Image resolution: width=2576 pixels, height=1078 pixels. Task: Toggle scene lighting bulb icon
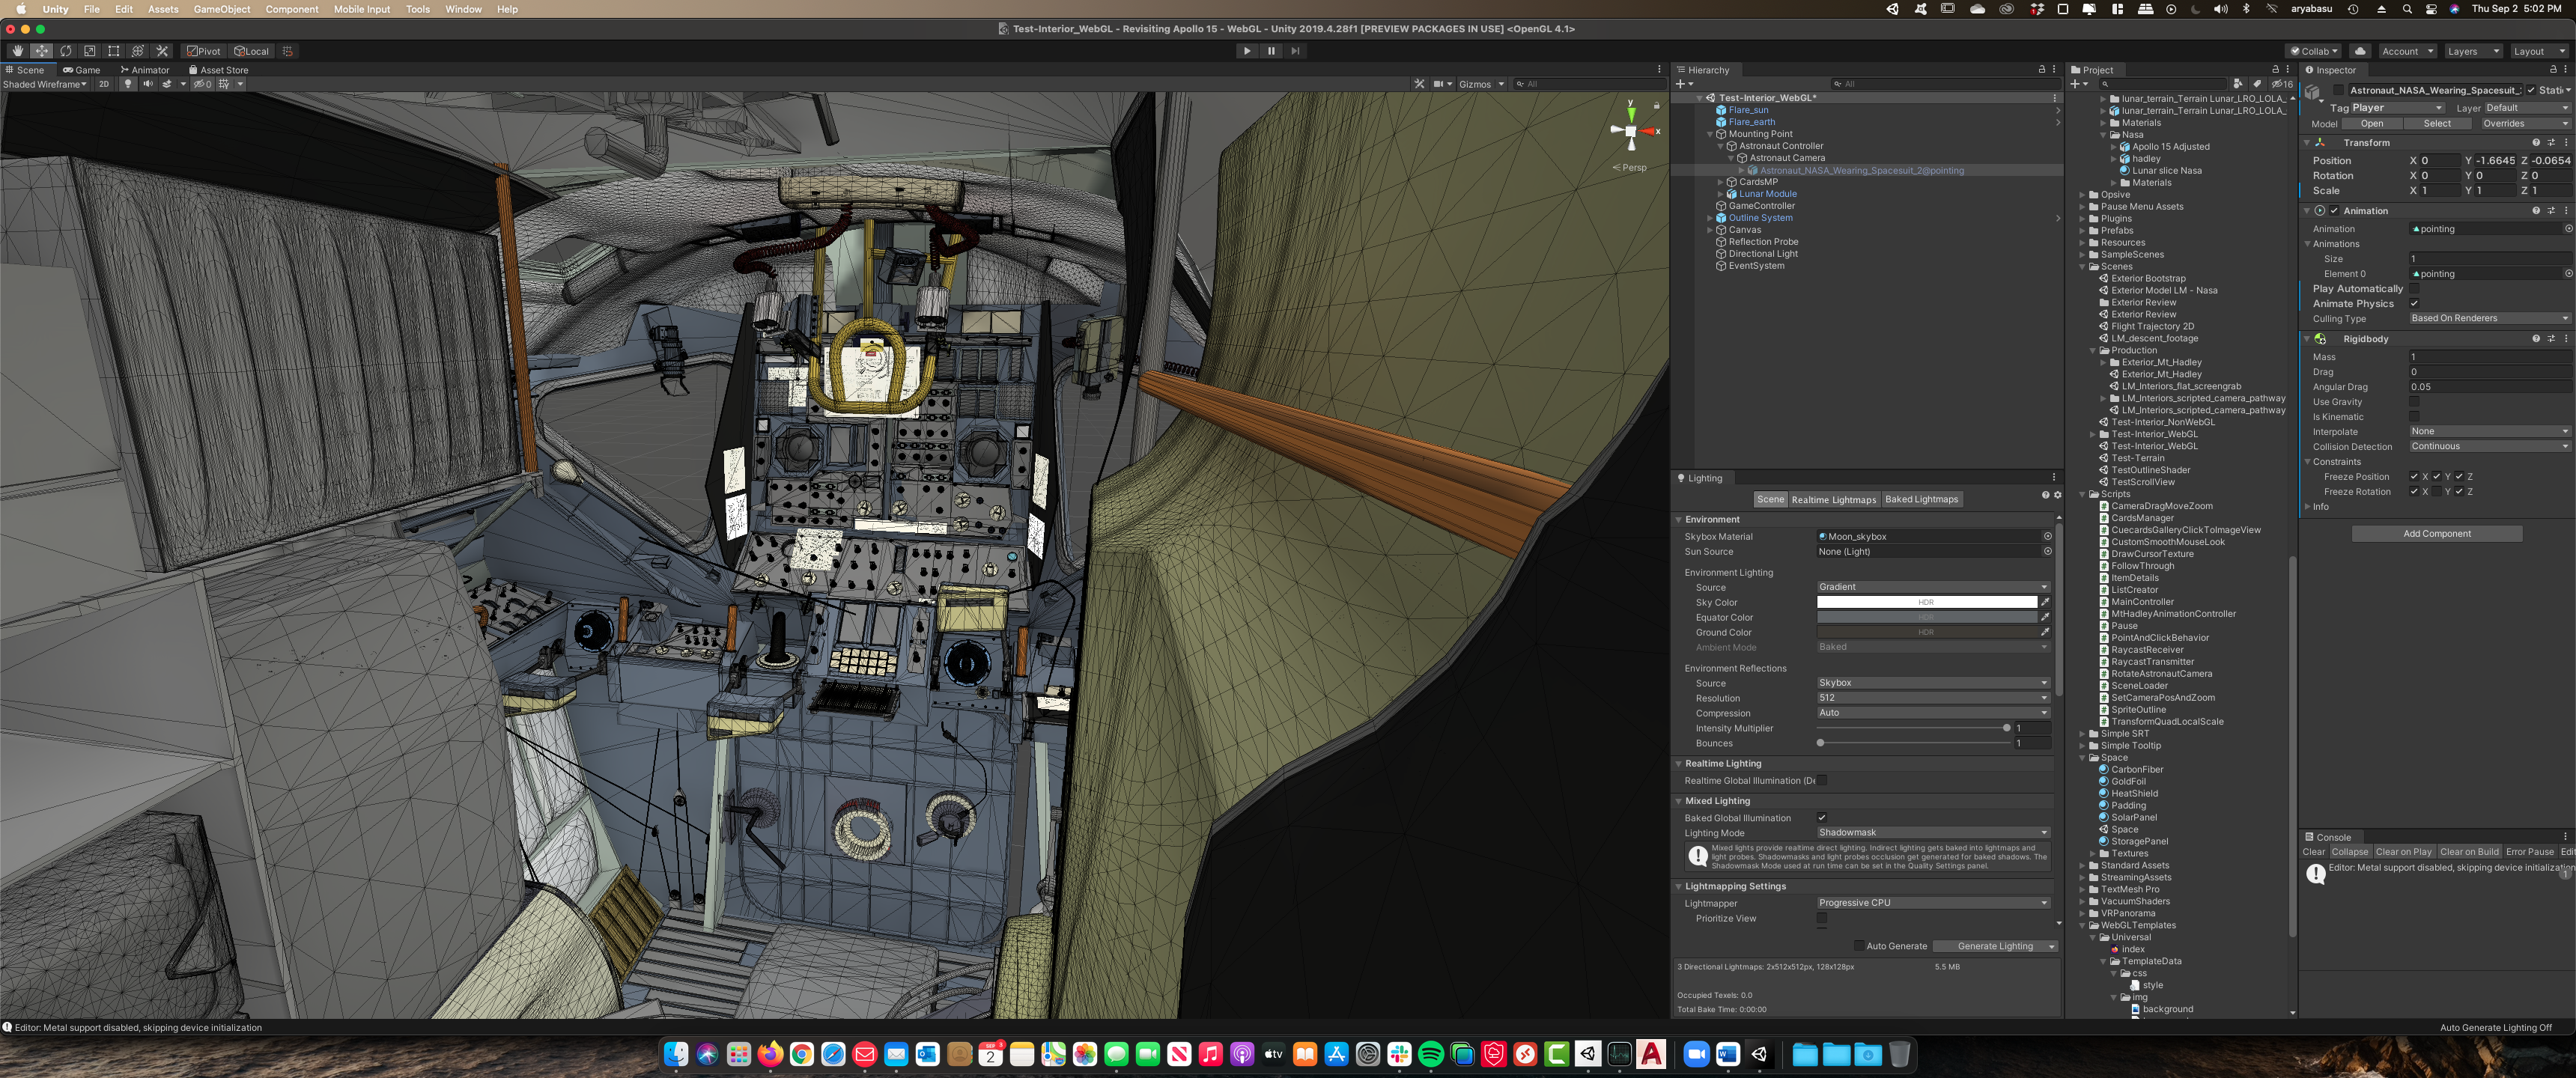[127, 84]
